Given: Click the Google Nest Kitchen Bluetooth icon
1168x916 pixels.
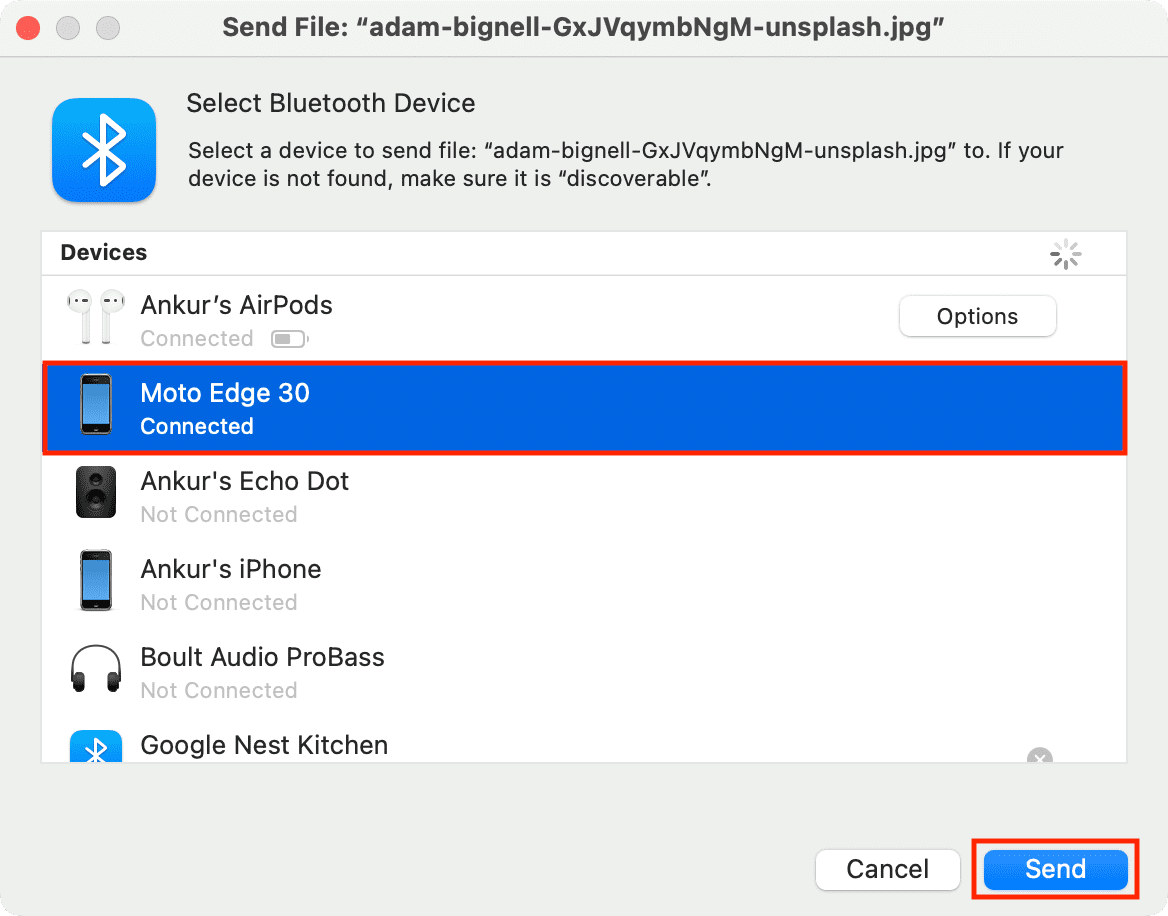Looking at the screenshot, I should 96,748.
